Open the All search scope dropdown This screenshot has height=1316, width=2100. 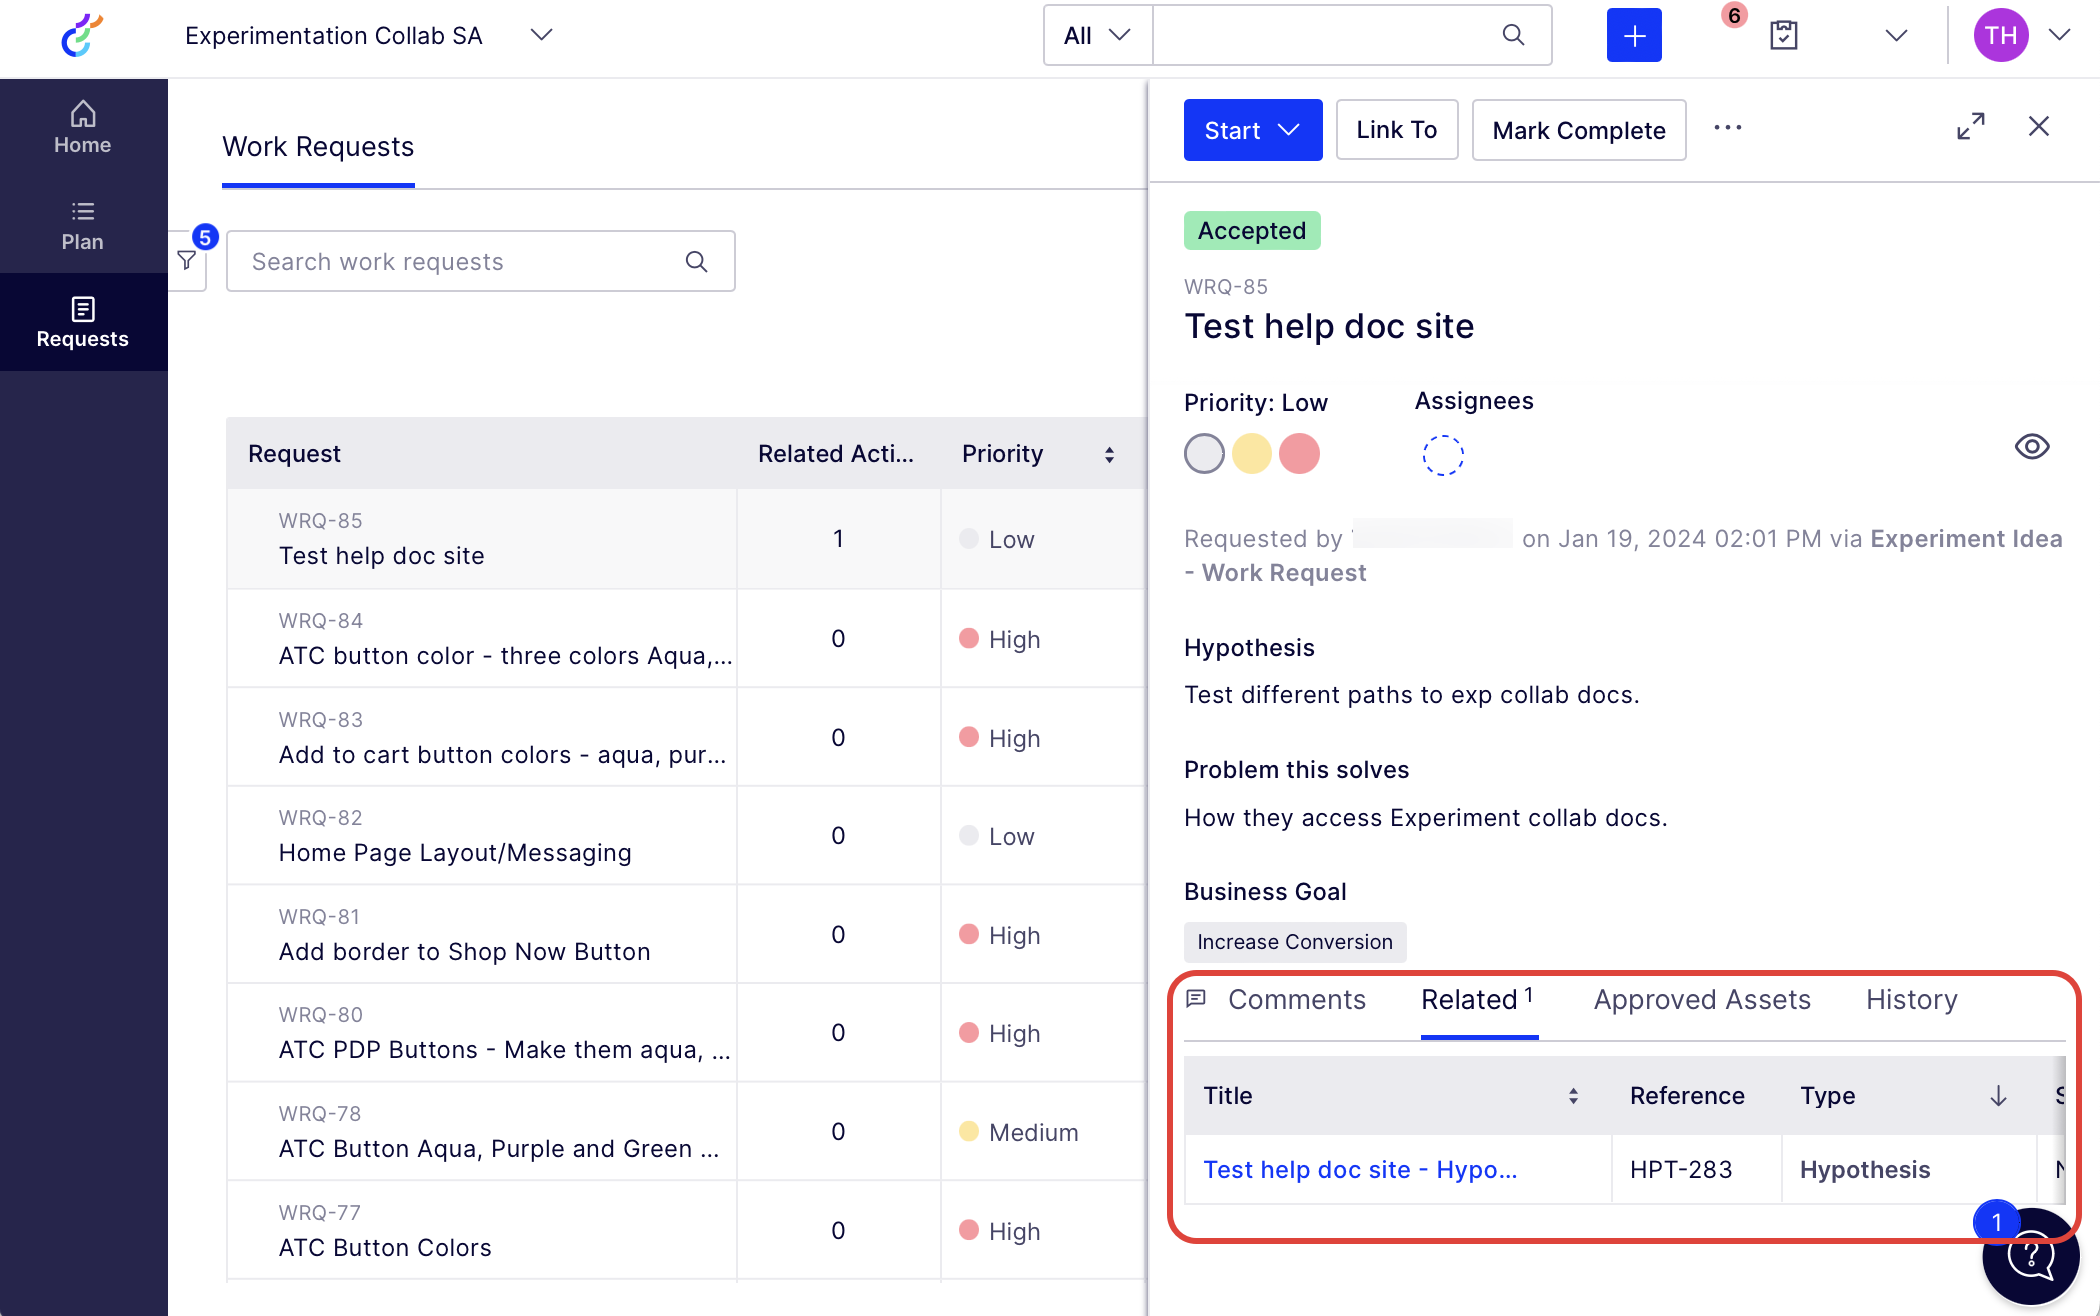click(1097, 36)
